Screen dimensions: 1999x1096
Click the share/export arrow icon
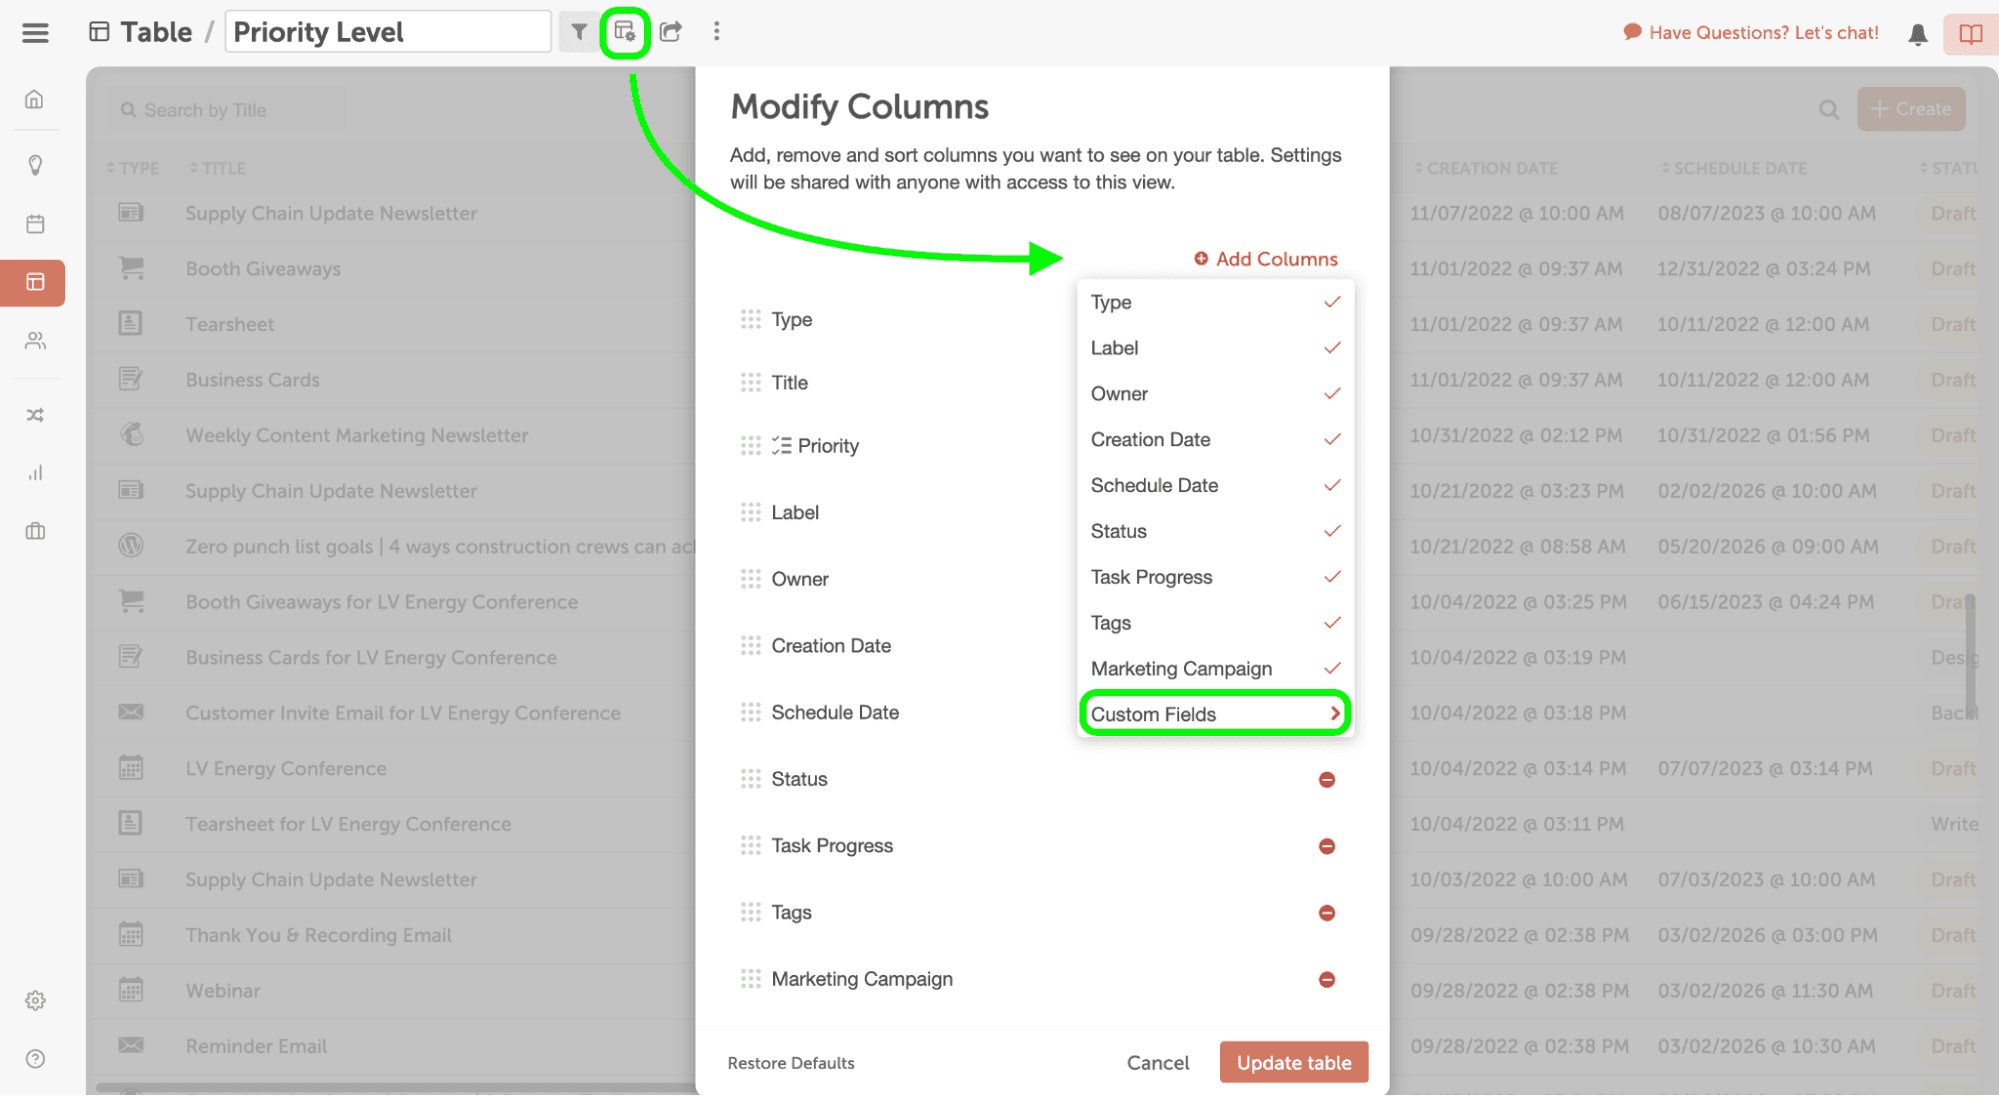tap(671, 32)
